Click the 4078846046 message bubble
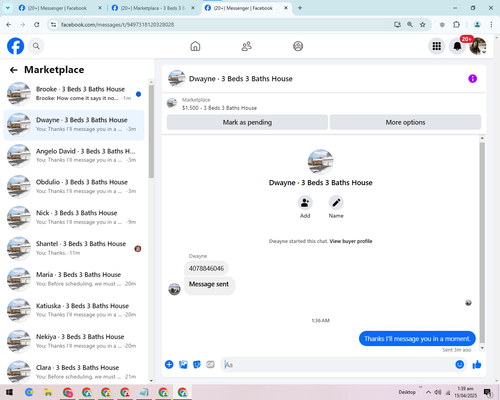The width and height of the screenshot is (500, 400). [206, 268]
